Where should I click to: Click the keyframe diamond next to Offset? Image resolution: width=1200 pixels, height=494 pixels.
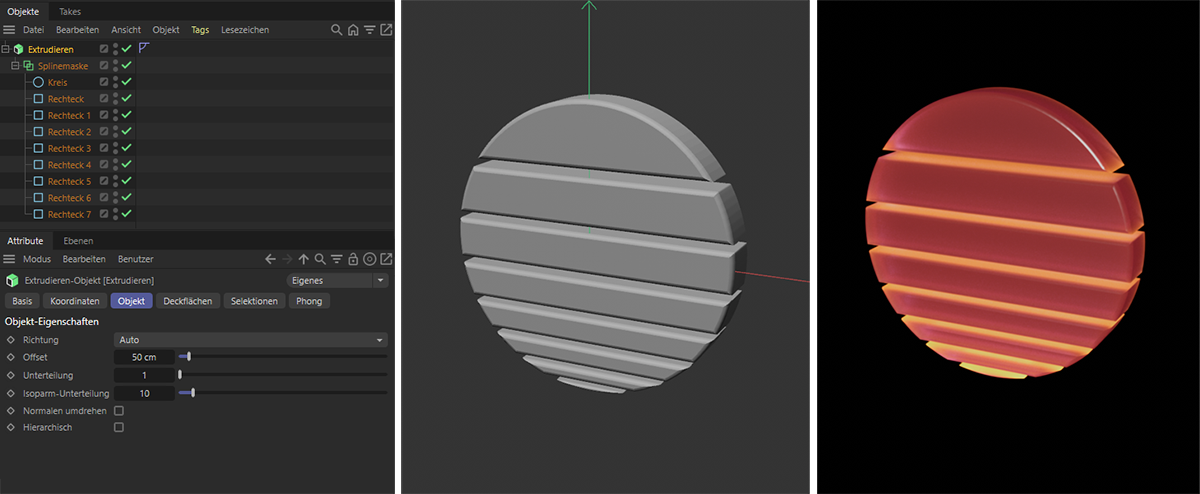(x=11, y=357)
